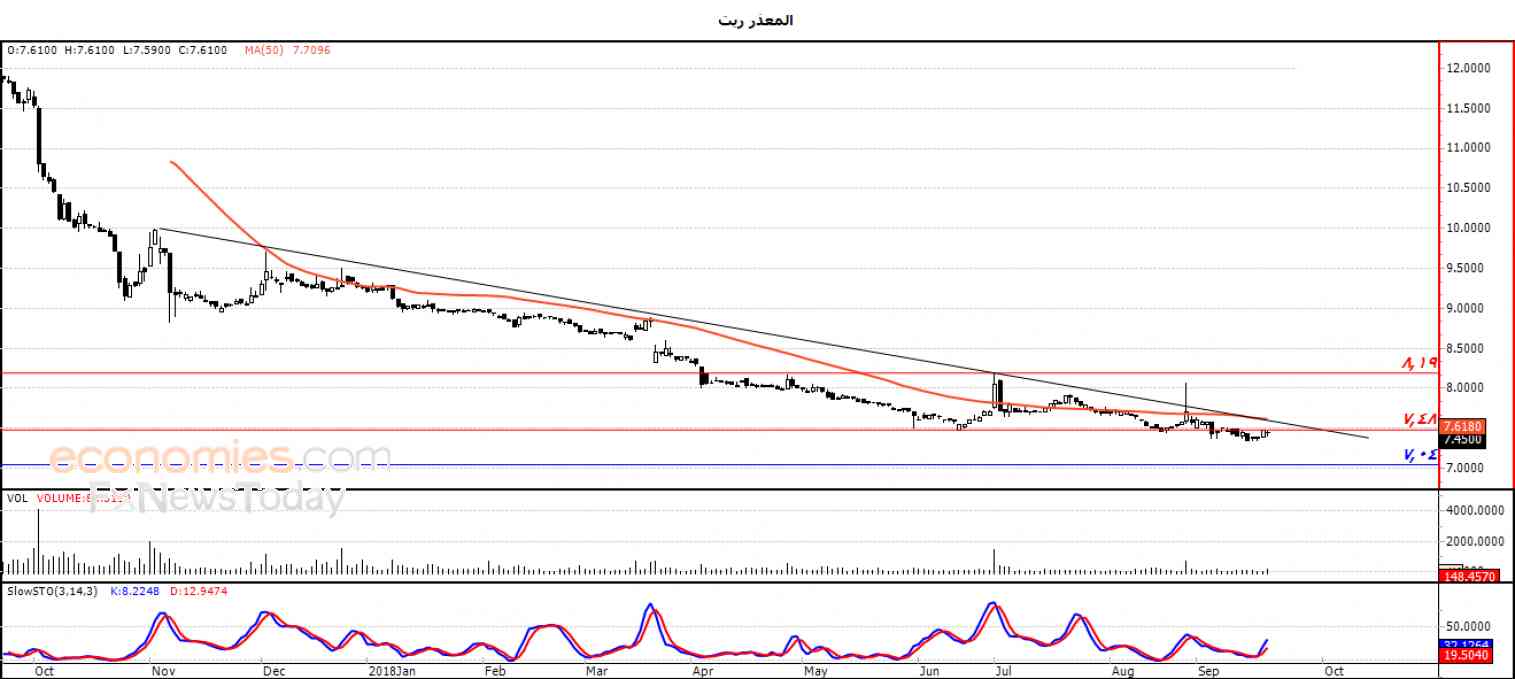Click the 2018Jan date axis label

point(392,670)
